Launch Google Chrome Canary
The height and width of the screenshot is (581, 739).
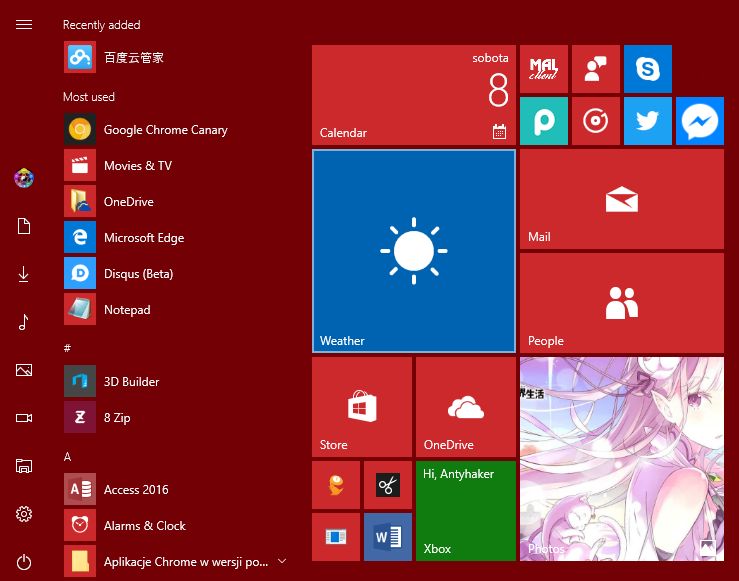[x=178, y=130]
